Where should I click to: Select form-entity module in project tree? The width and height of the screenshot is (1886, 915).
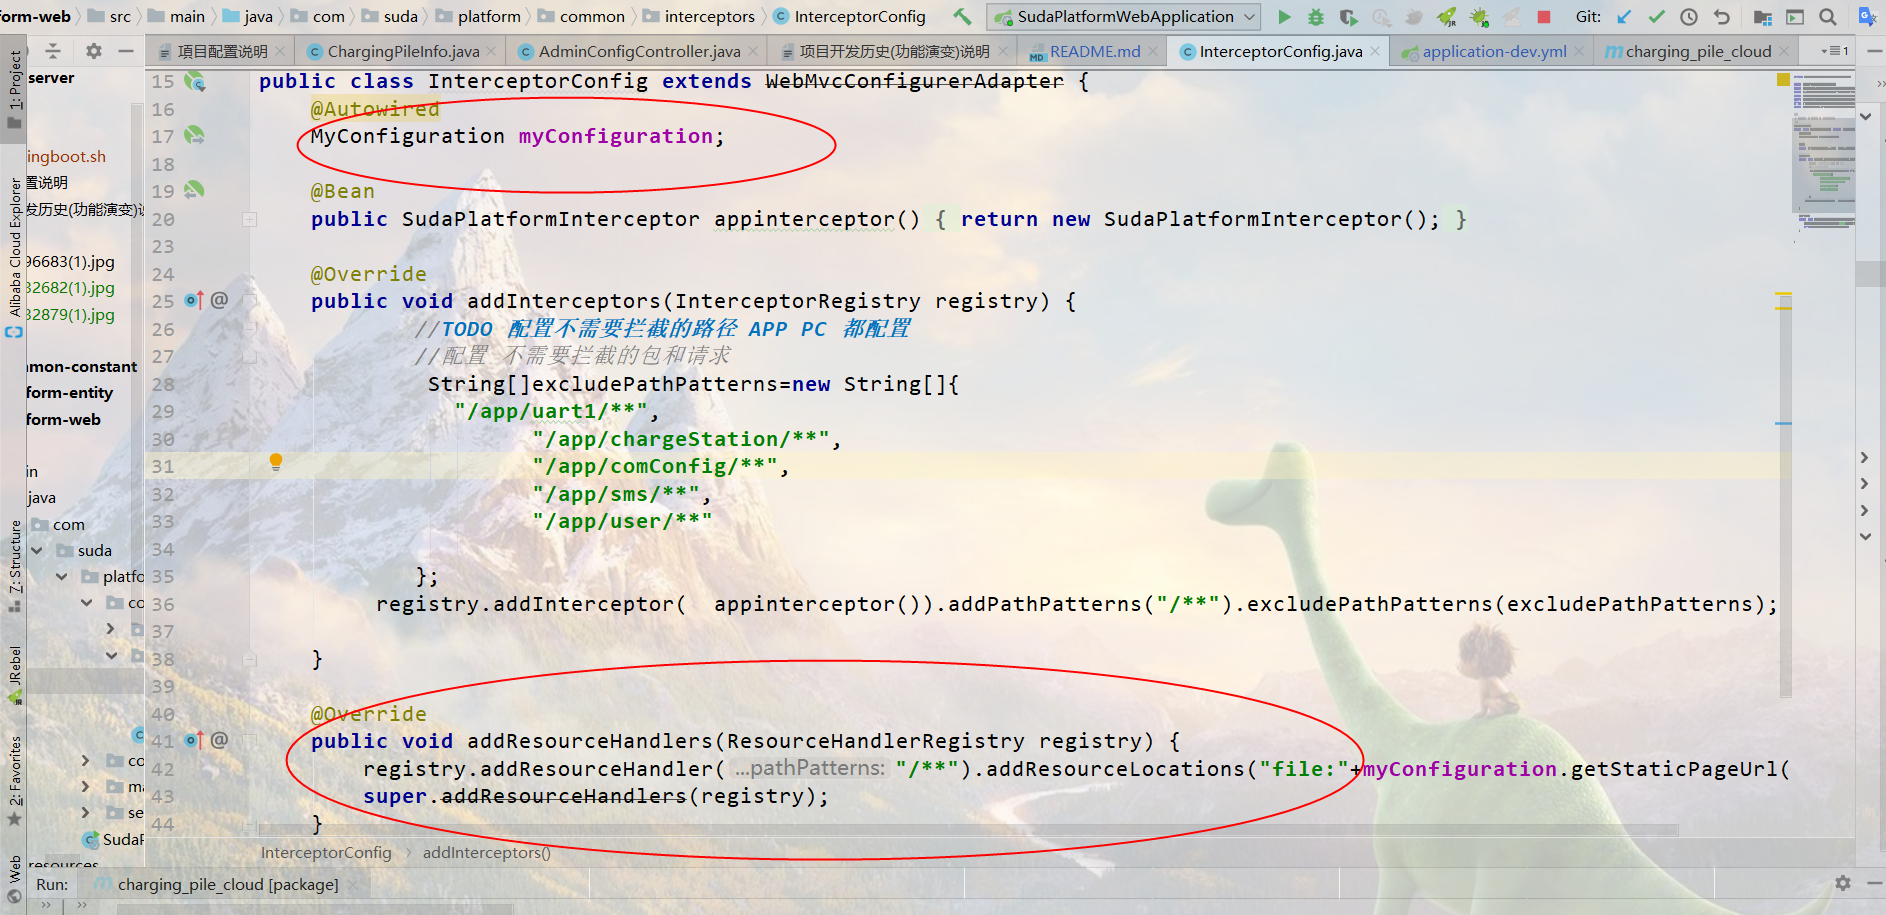(69, 393)
